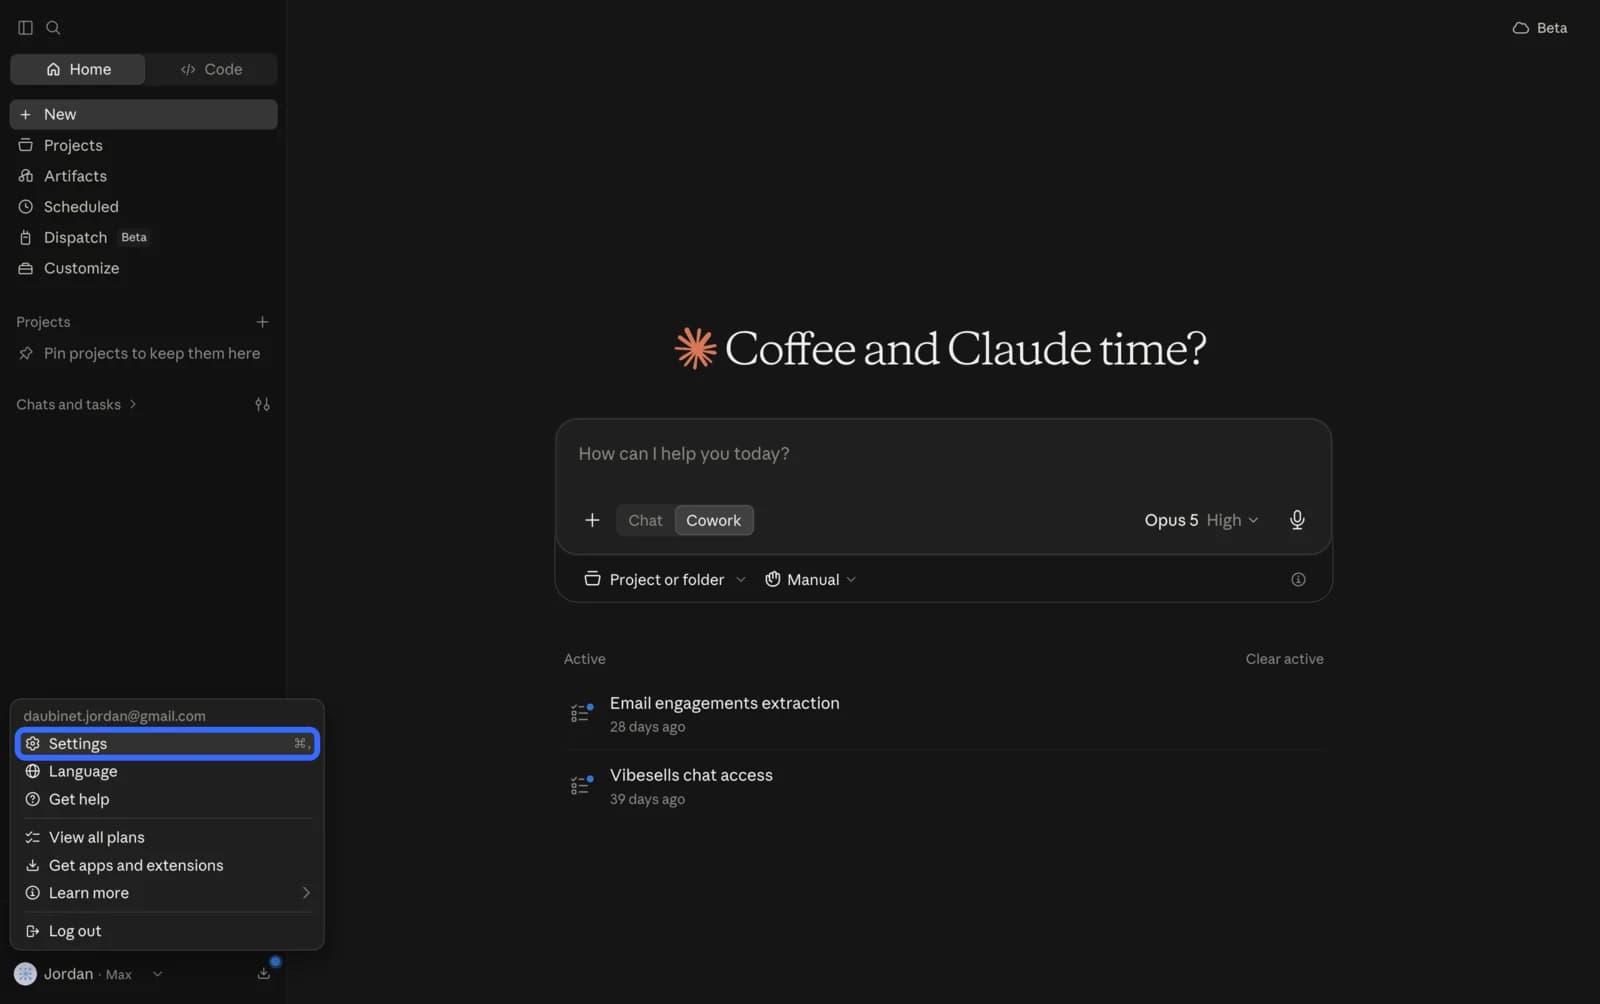Choose Language in the account menu
This screenshot has width=1600, height=1004.
[x=167, y=772]
